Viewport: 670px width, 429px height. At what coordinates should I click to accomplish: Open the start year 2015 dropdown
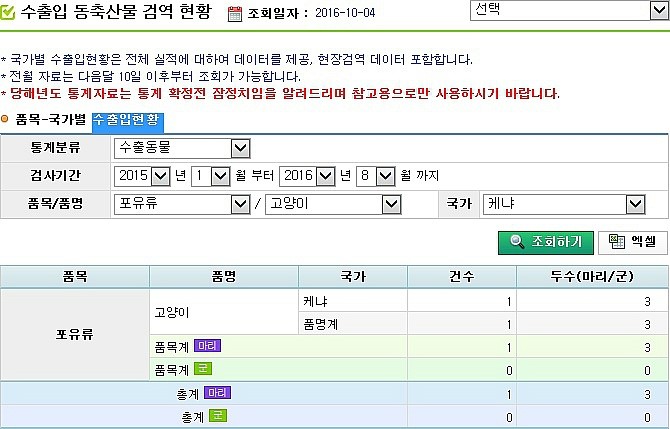pyautogui.click(x=142, y=176)
